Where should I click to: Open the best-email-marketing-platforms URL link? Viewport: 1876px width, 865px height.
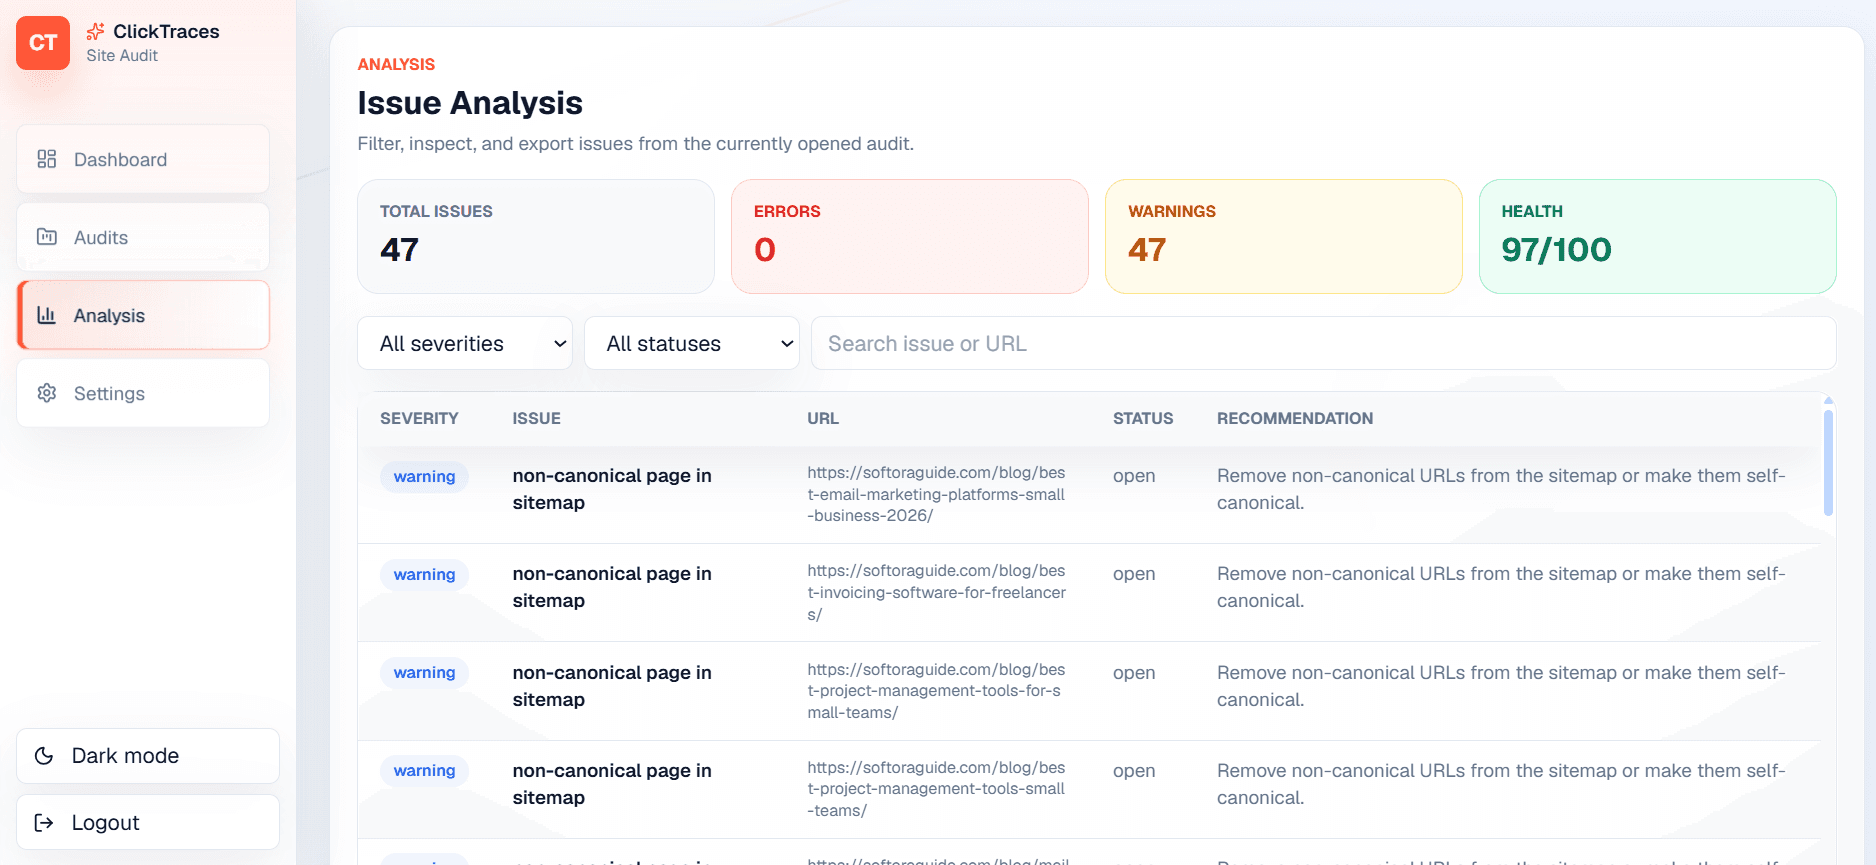pos(937,494)
